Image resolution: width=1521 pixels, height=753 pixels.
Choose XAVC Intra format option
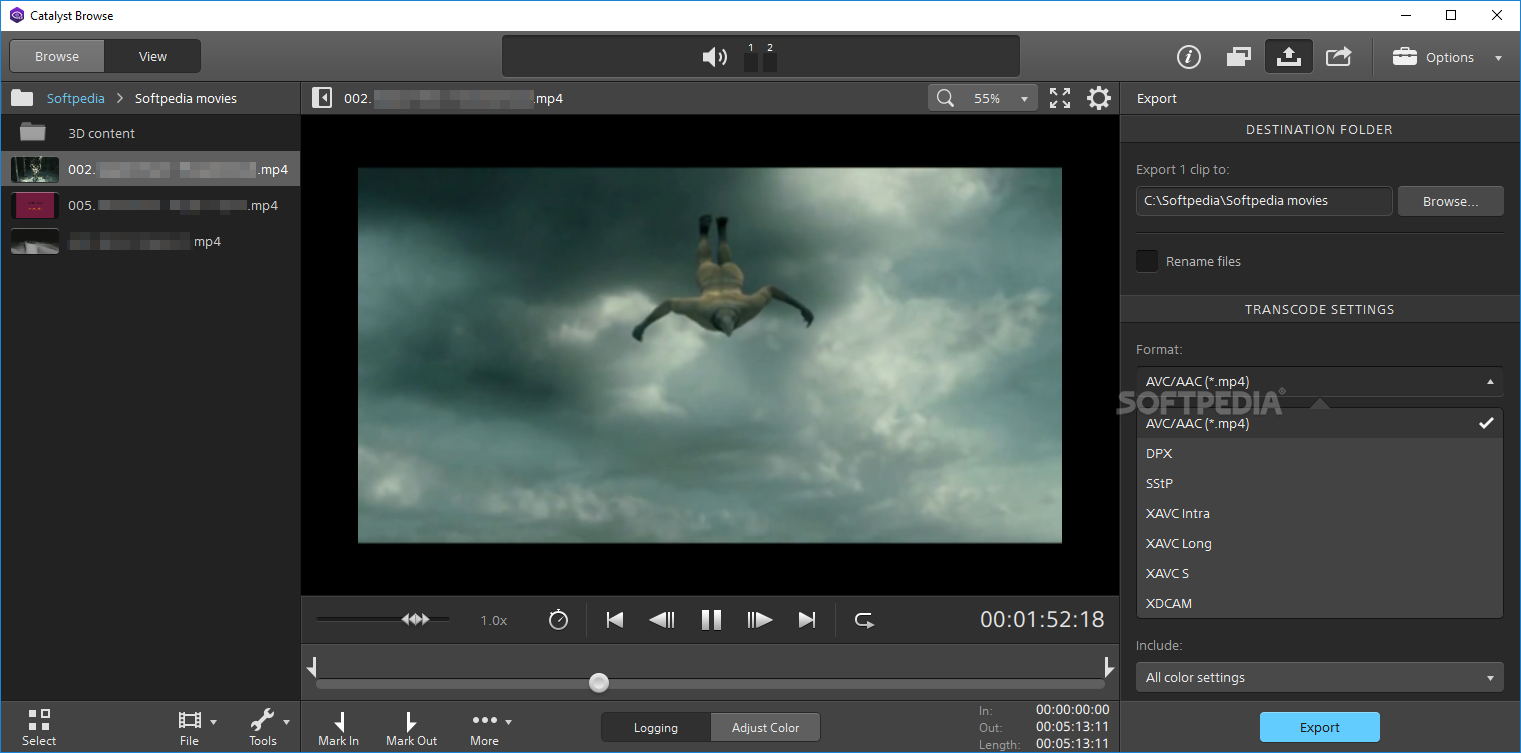[1319, 513]
